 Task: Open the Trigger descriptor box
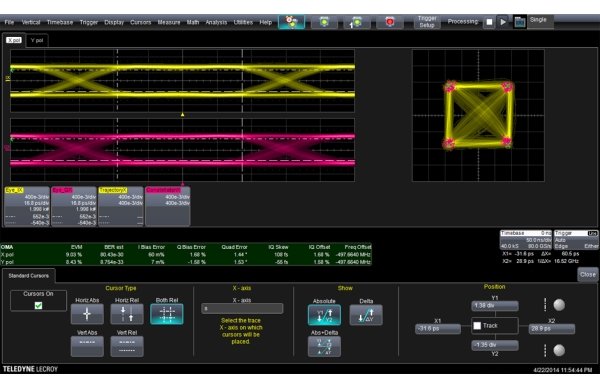coord(576,240)
